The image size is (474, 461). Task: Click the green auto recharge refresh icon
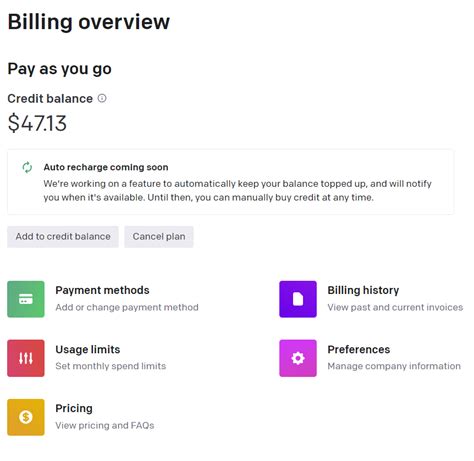point(27,167)
